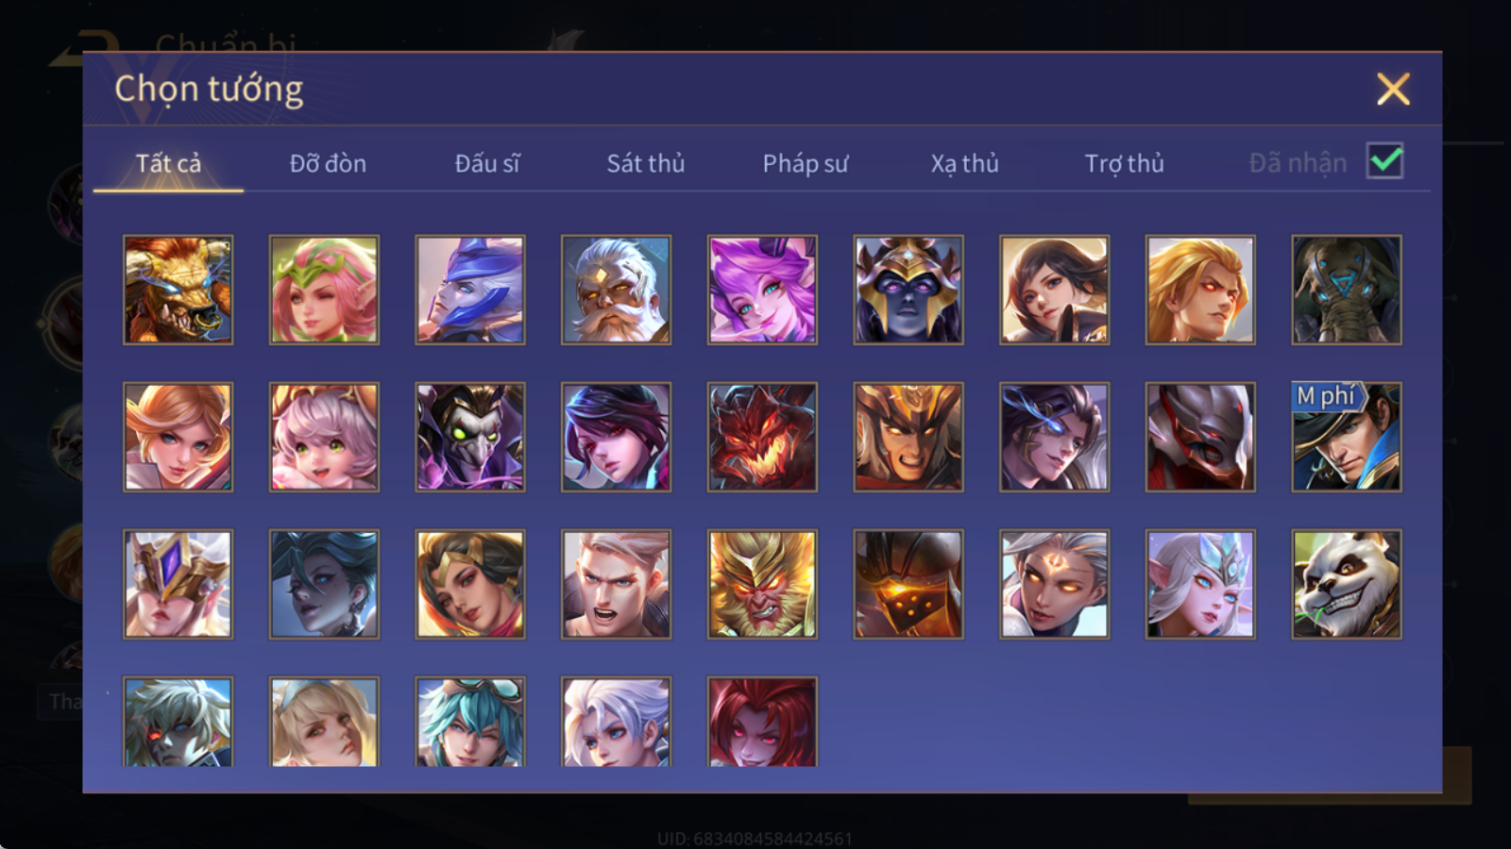Choose the panda hero portrait
Image resolution: width=1511 pixels, height=849 pixels.
point(1346,584)
